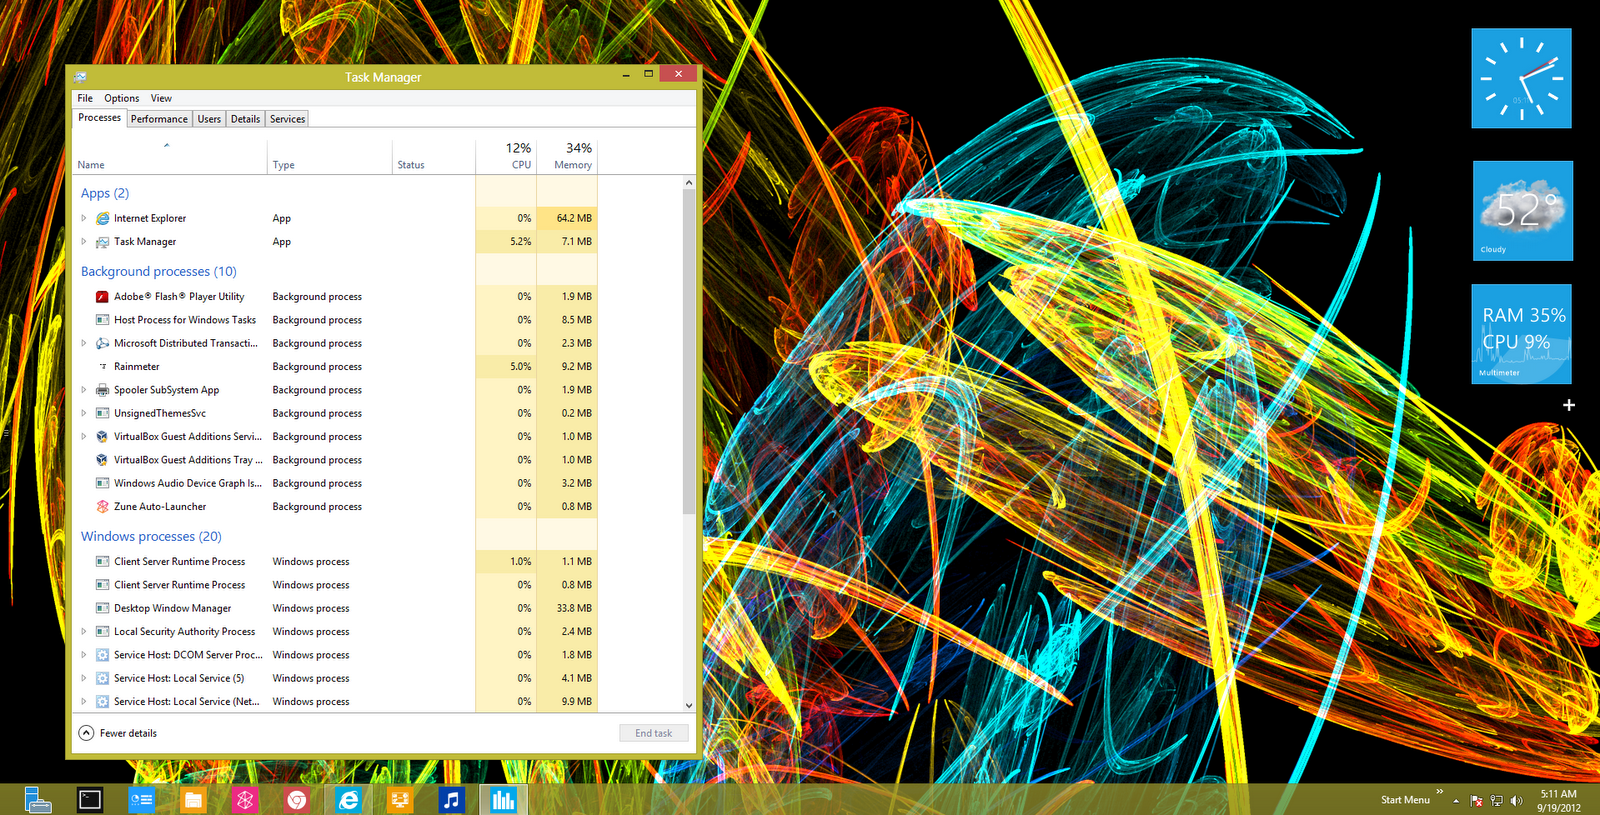Click the Task Manager bar-chart taskbar icon

(x=503, y=799)
